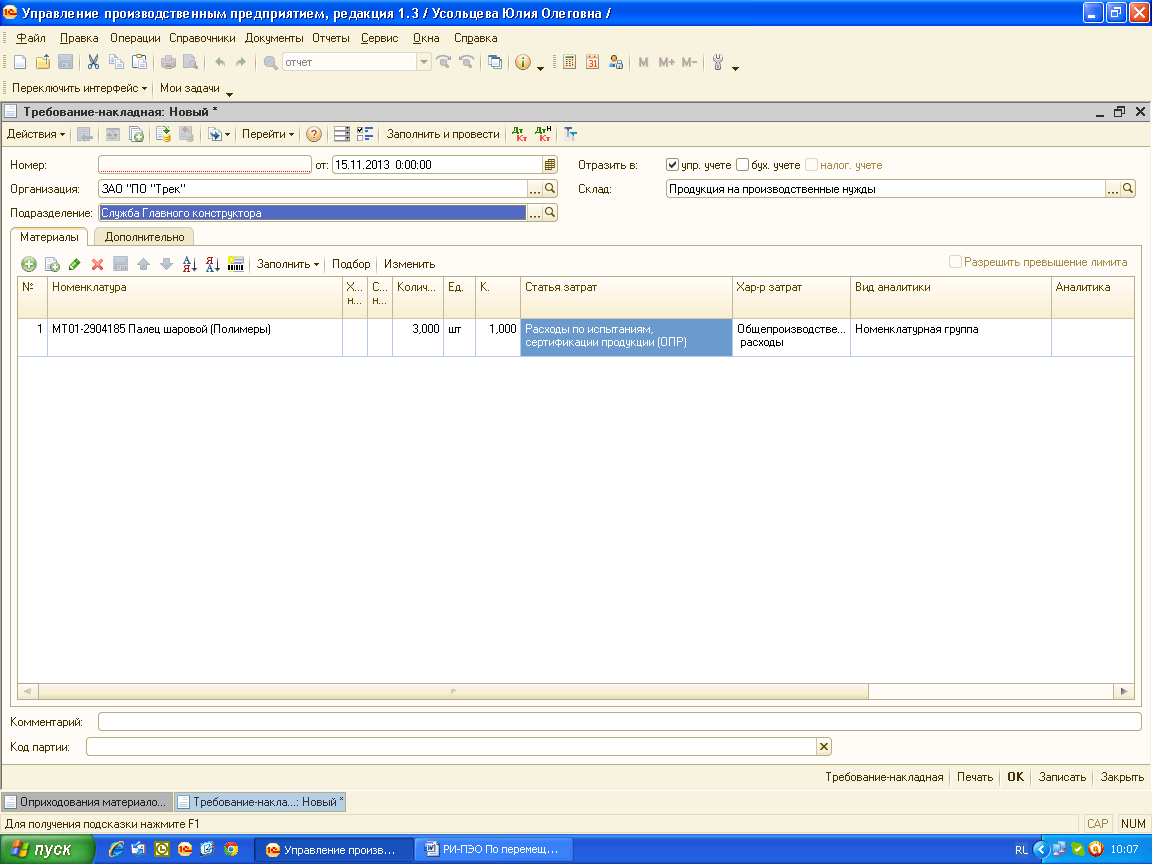Move row down with arrow icon
This screenshot has height=864, width=1152.
pyautogui.click(x=166, y=264)
